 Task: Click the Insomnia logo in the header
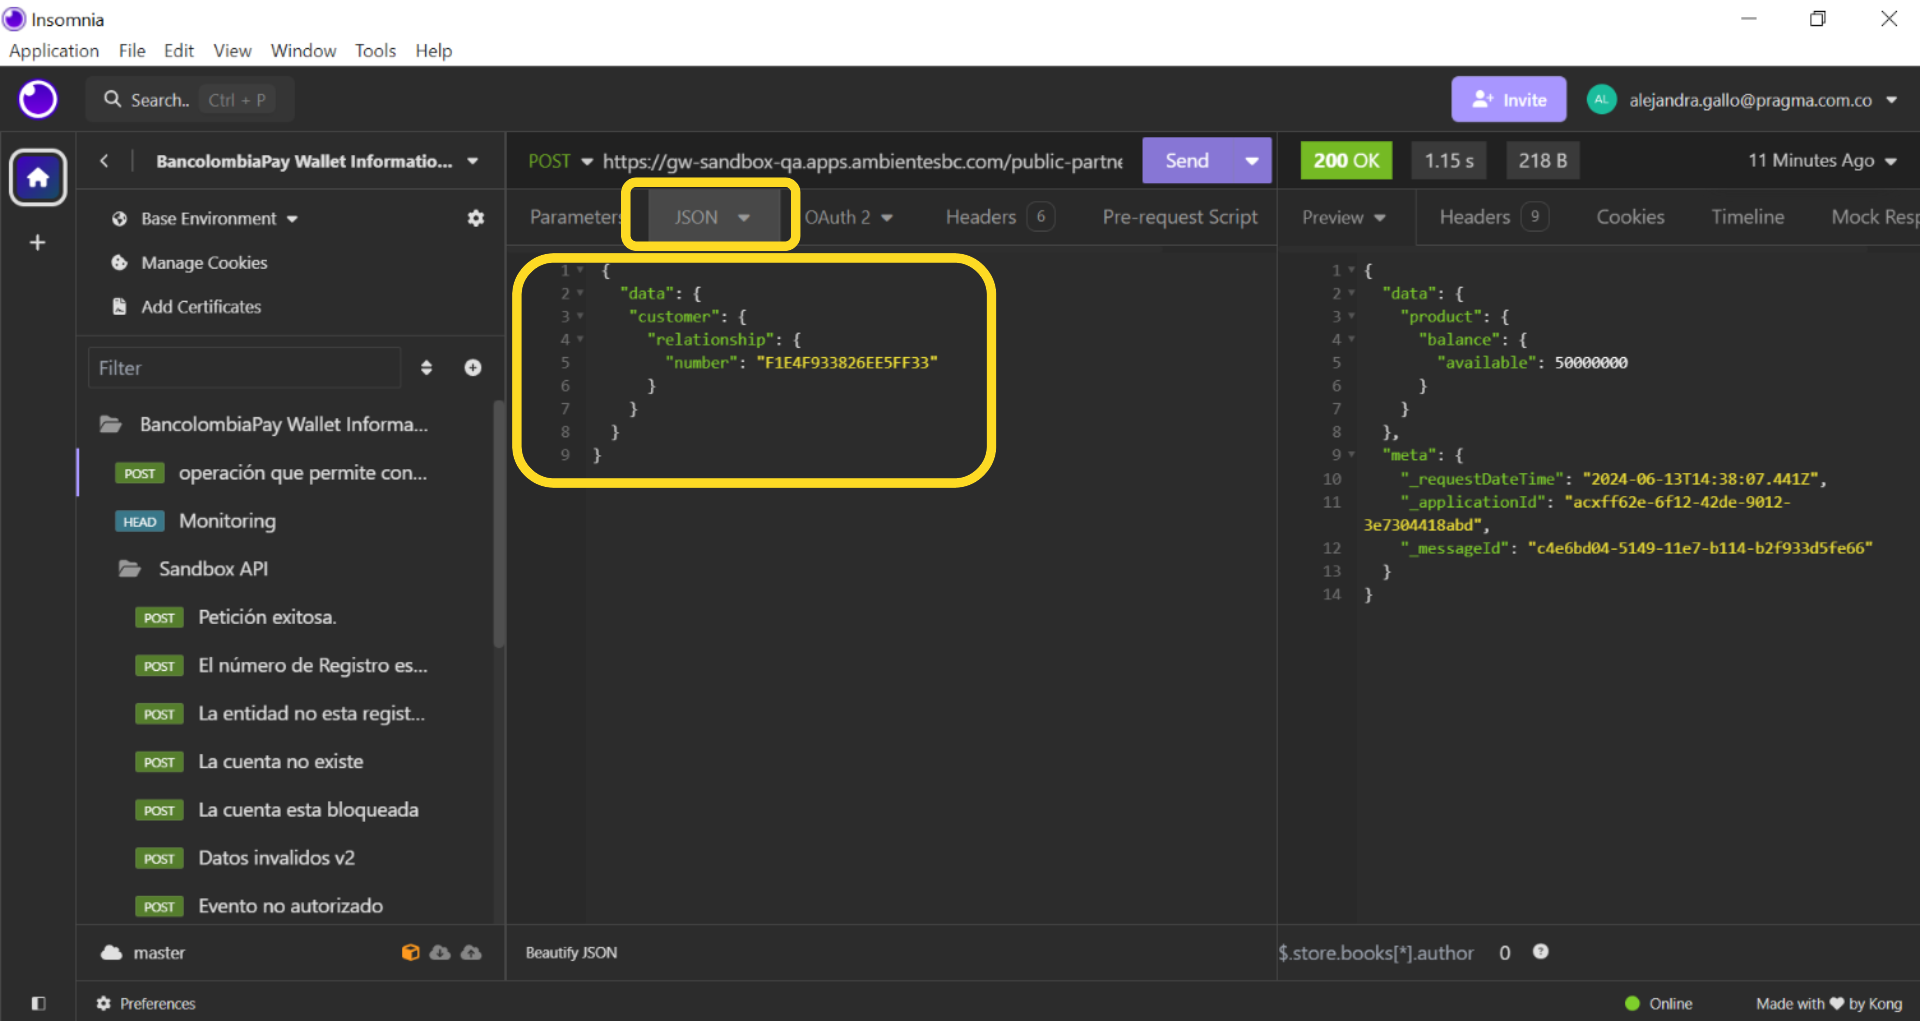coord(38,100)
